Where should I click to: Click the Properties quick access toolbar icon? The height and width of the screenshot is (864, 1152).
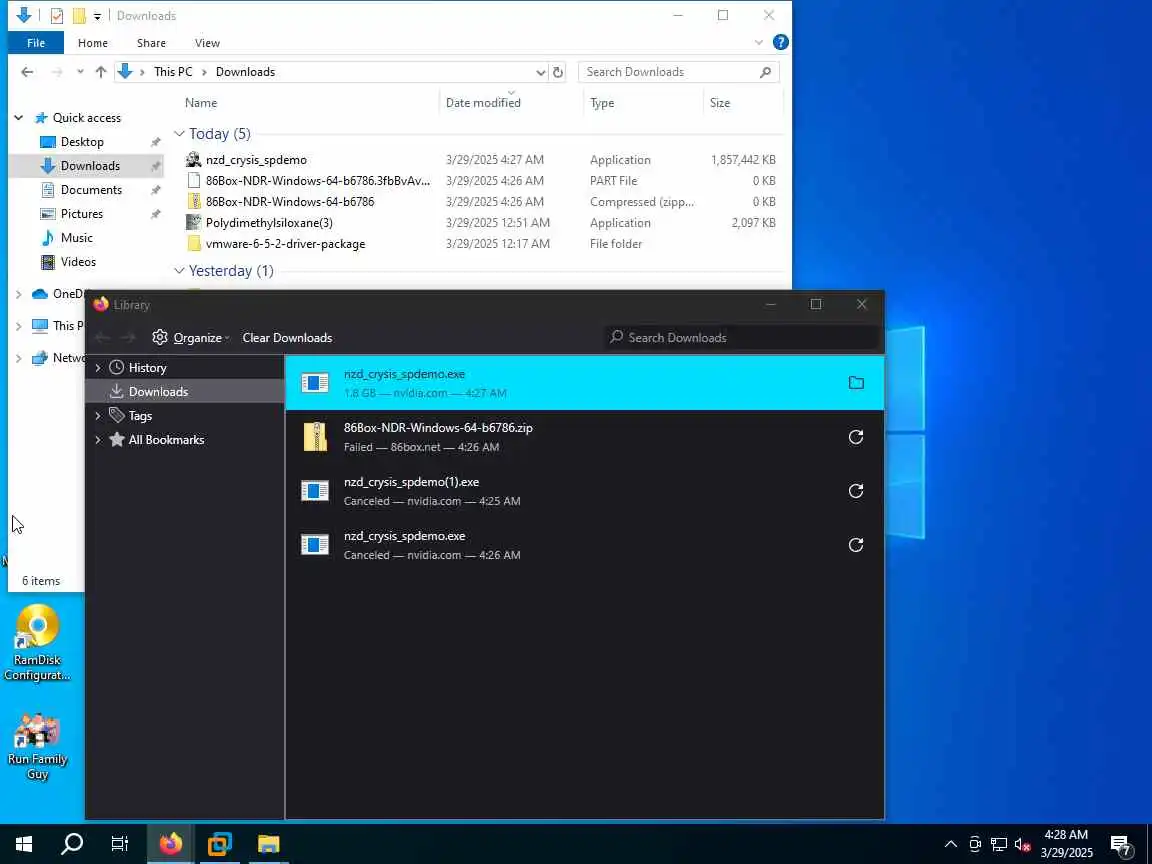[x=57, y=15]
